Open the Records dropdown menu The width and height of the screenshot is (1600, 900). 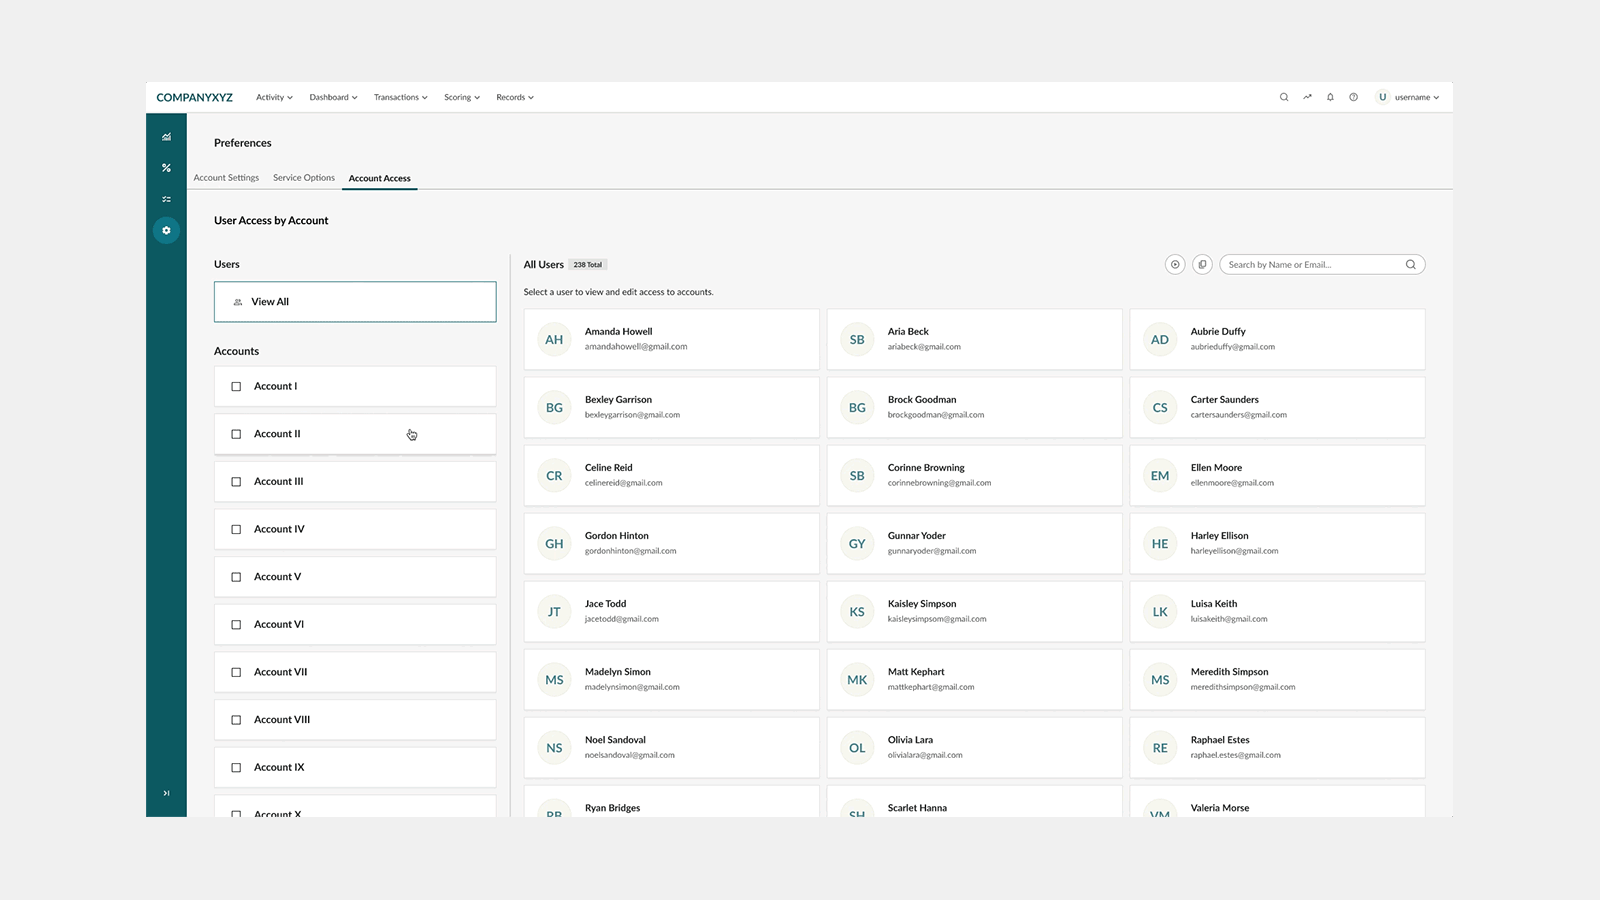click(515, 97)
